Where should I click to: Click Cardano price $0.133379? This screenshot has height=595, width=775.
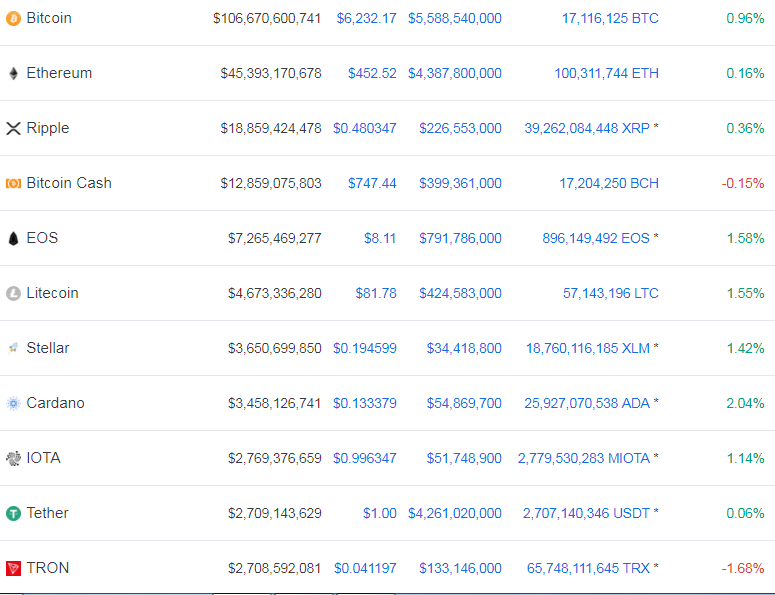(365, 403)
